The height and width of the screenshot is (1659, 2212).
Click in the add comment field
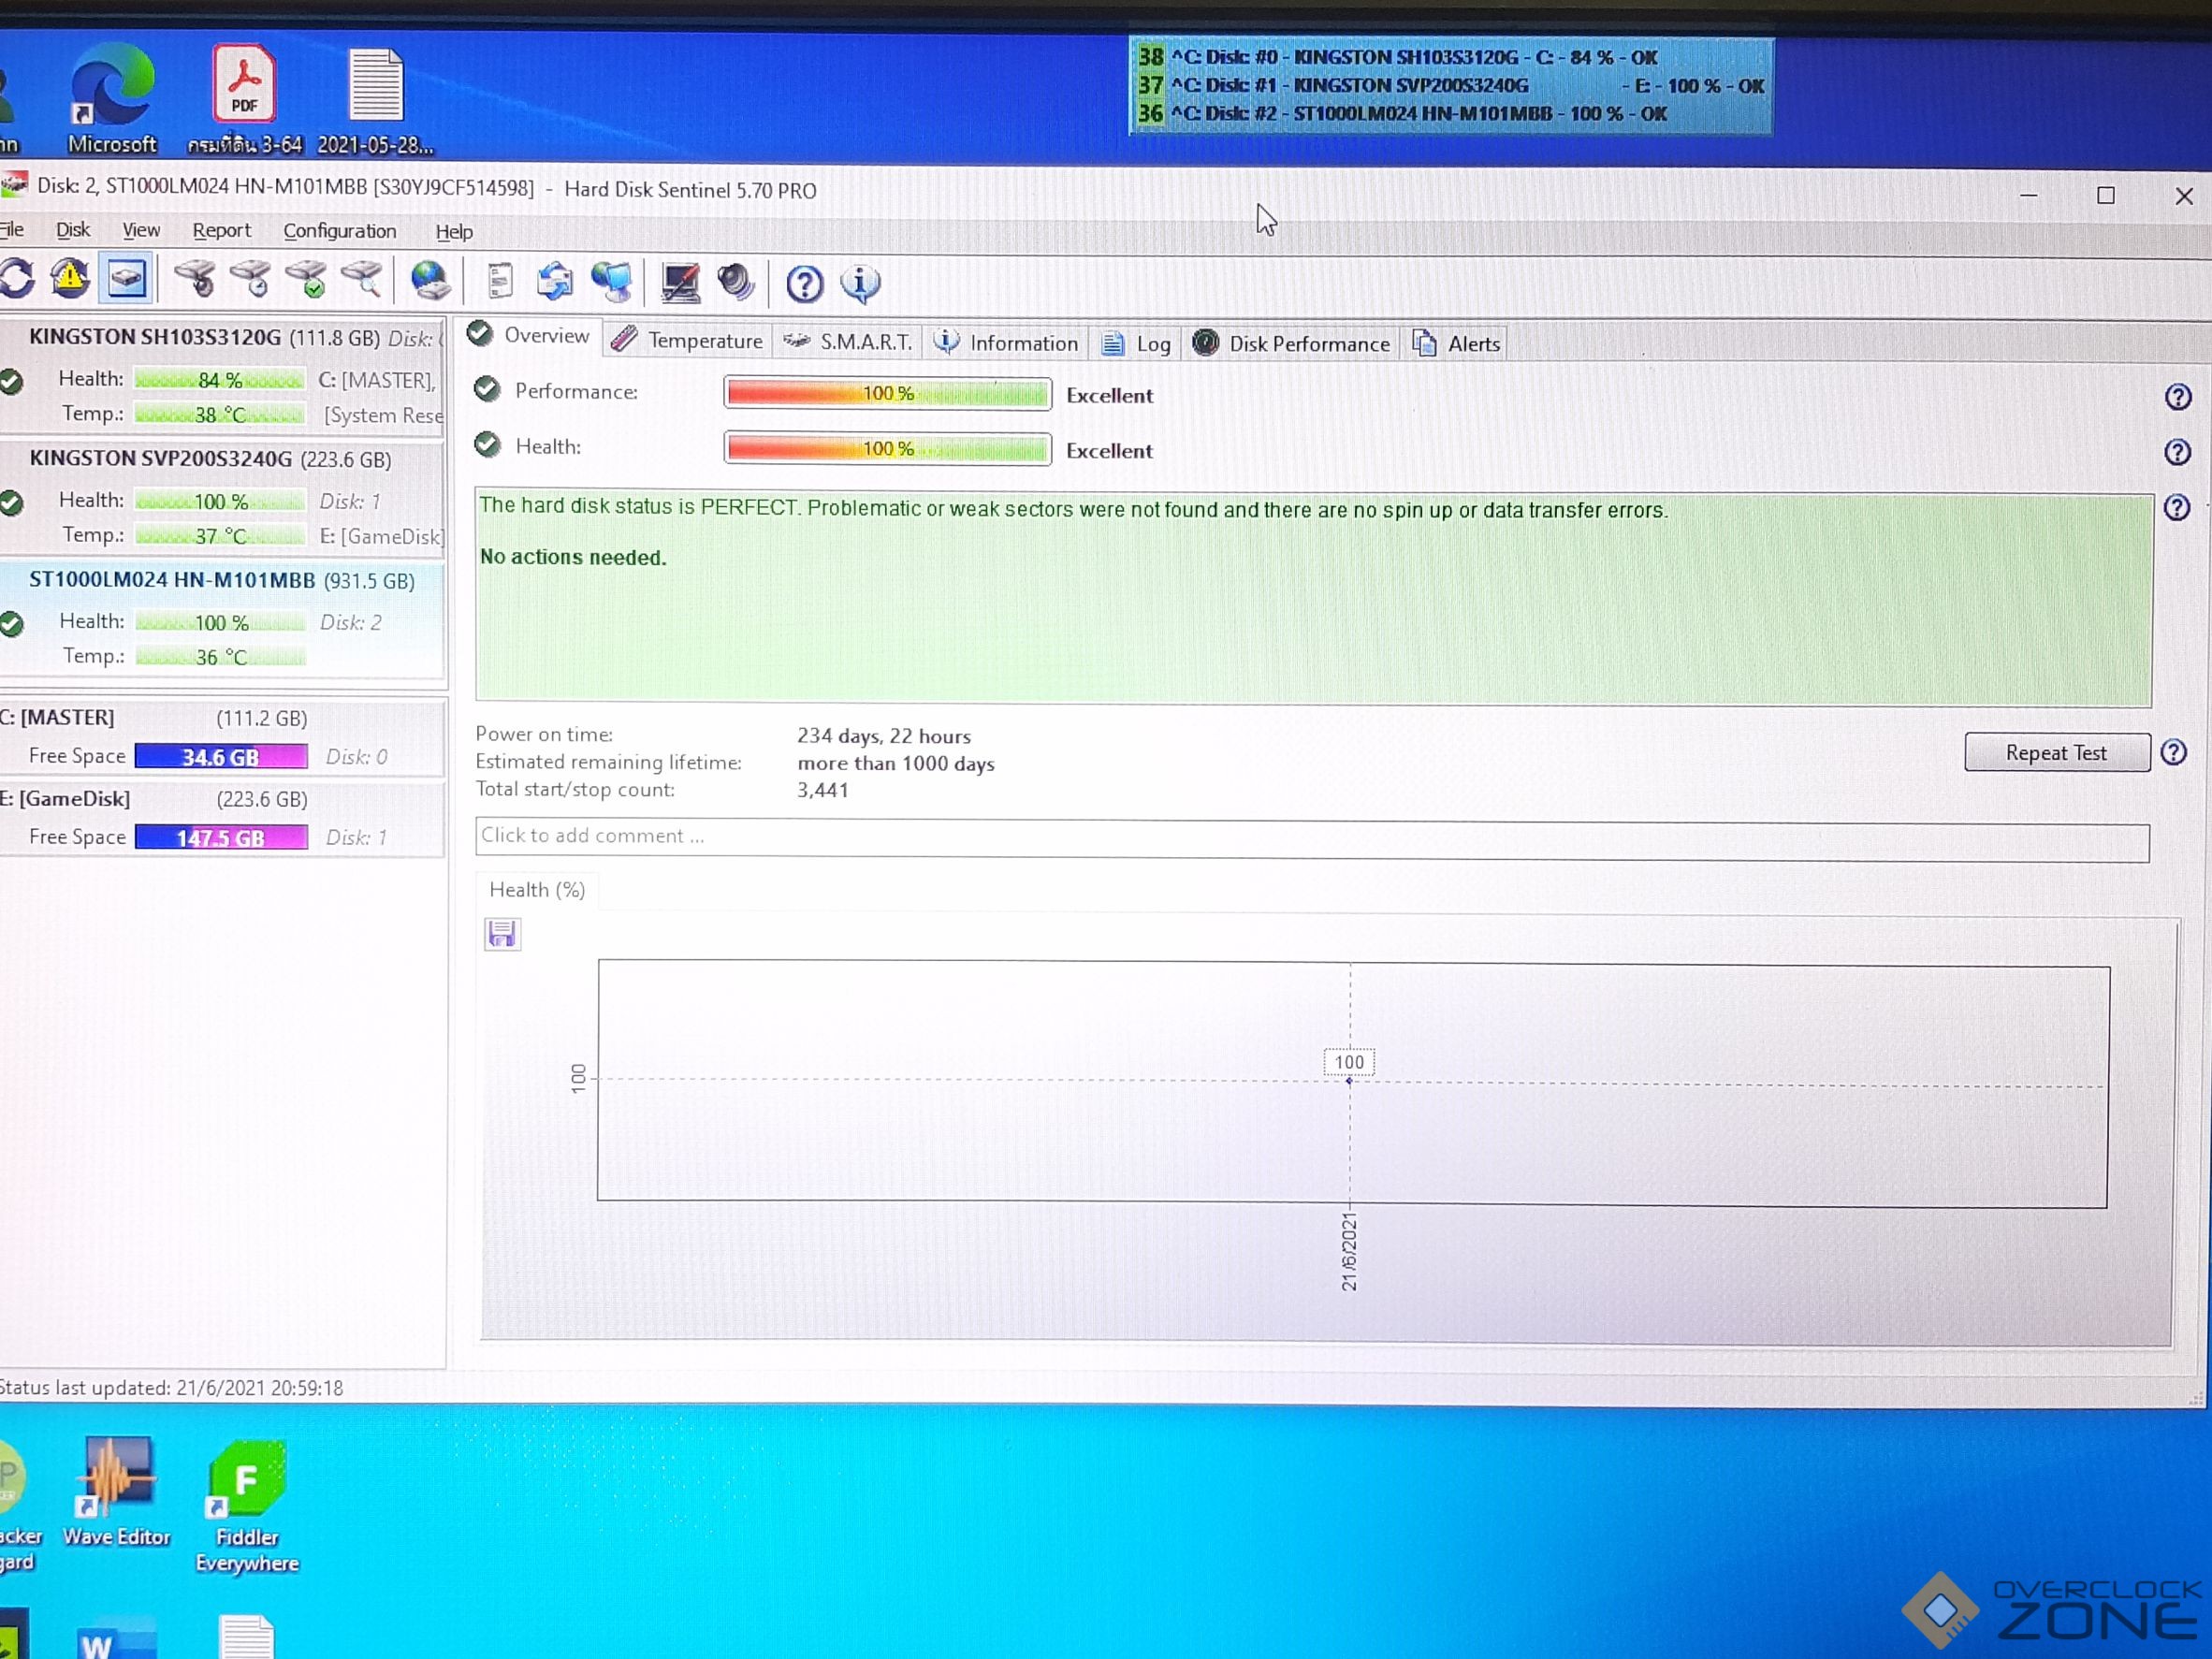point(1311,838)
